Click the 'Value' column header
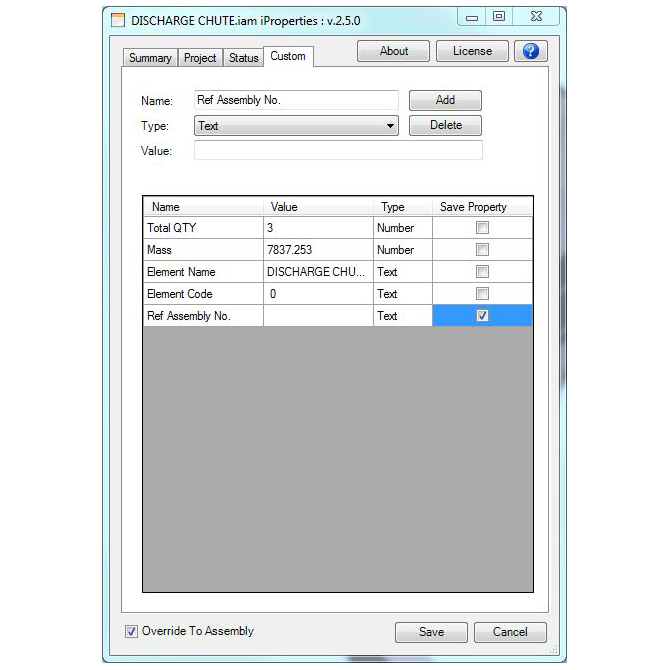This screenshot has width=670, height=670. tap(318, 207)
